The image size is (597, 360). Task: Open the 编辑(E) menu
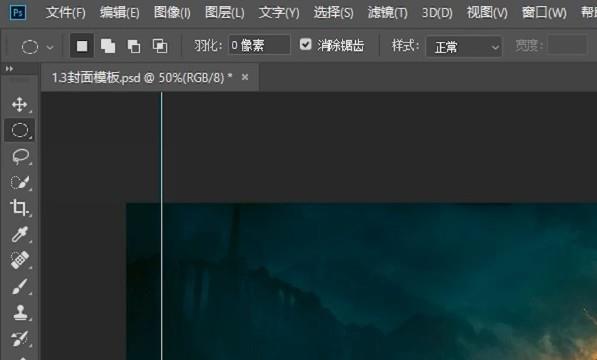click(120, 13)
